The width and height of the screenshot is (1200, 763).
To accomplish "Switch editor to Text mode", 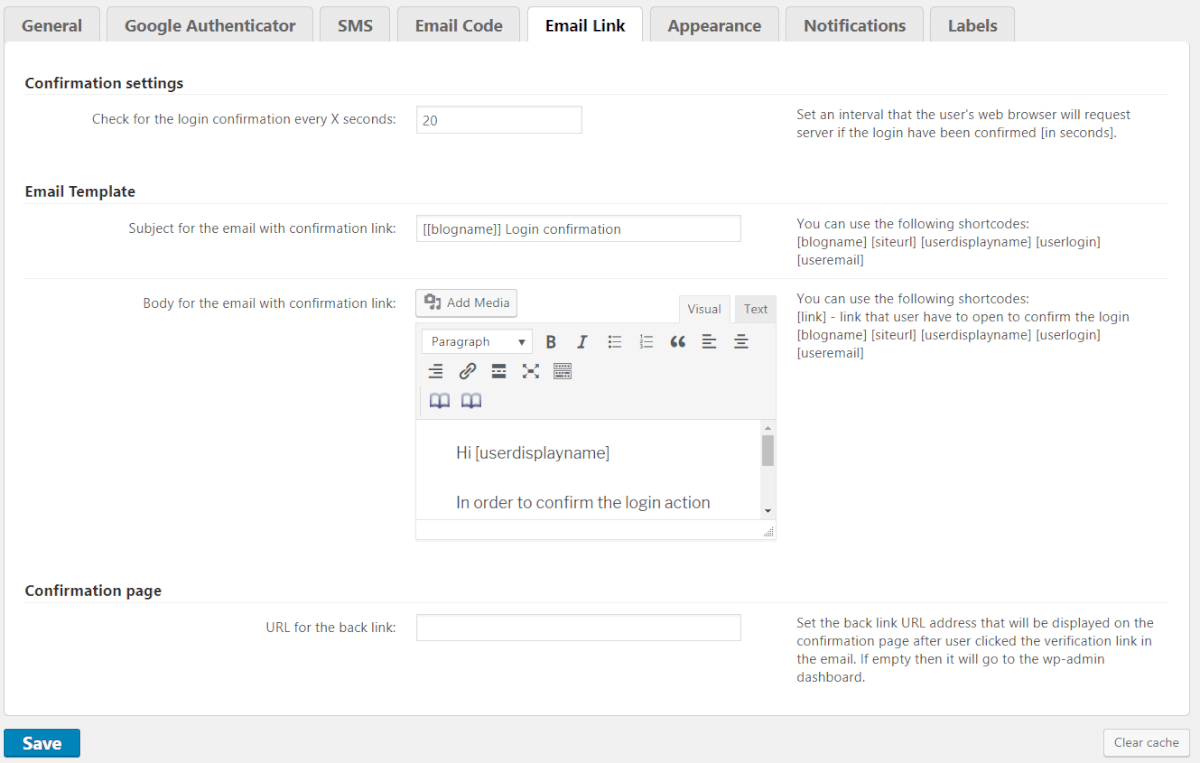I will pos(755,309).
